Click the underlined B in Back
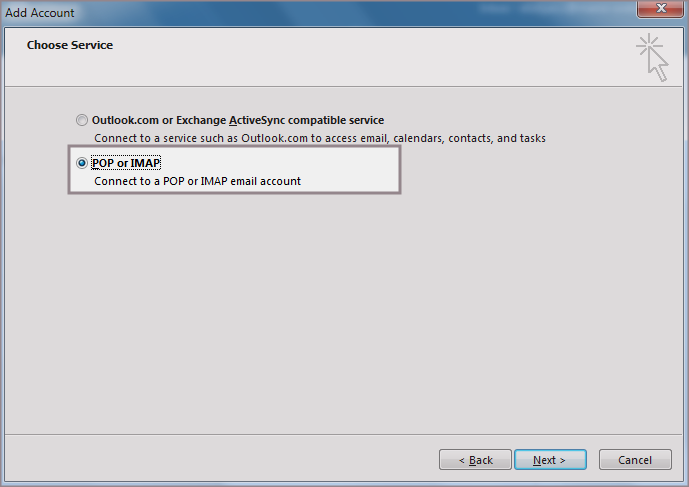This screenshot has width=689, height=487. [472, 461]
